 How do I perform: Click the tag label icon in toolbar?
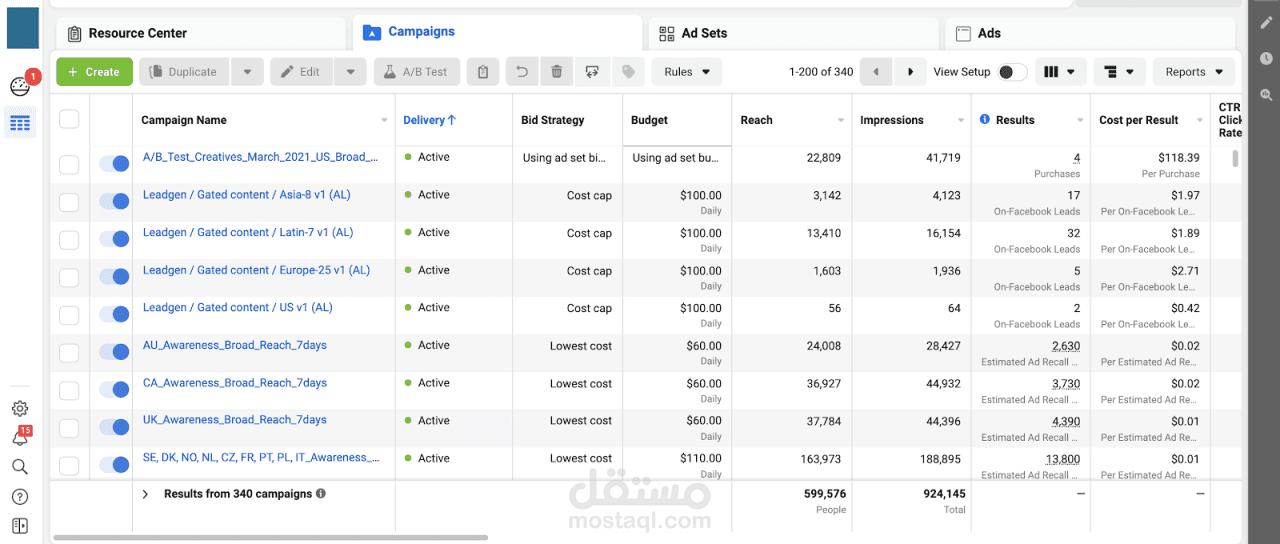(628, 72)
